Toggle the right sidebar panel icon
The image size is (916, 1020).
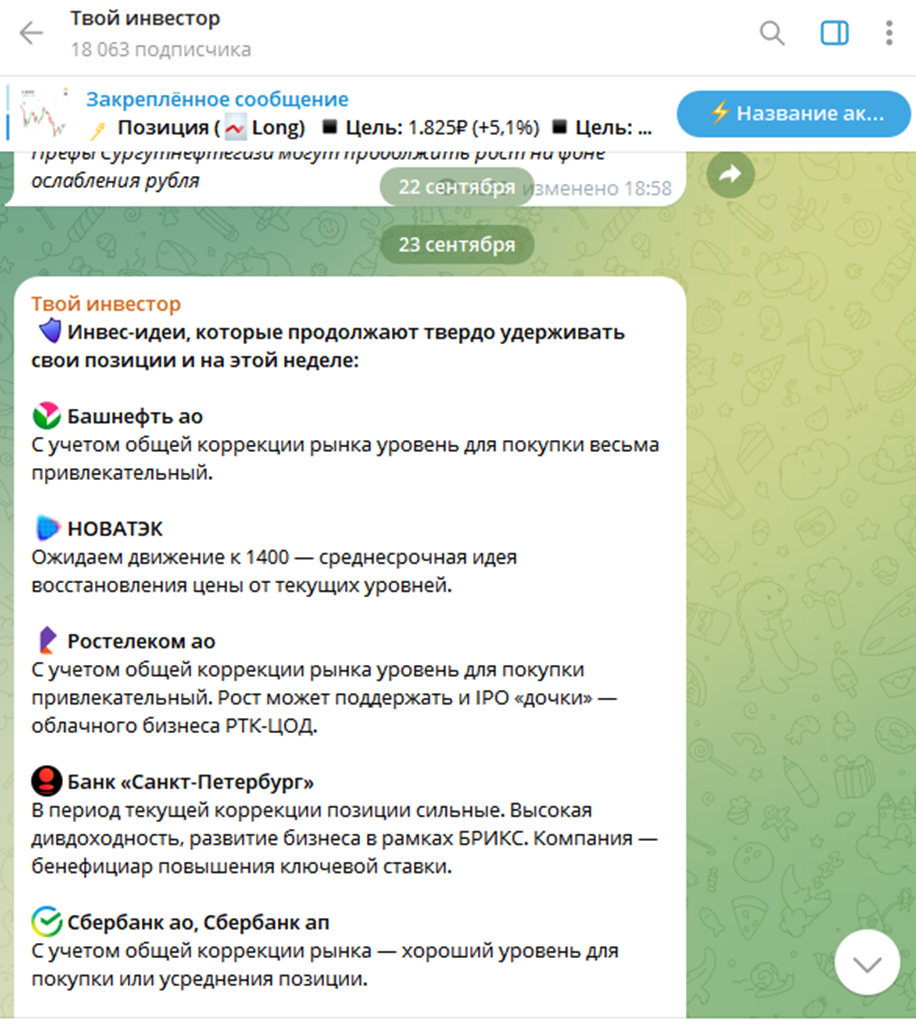click(834, 33)
